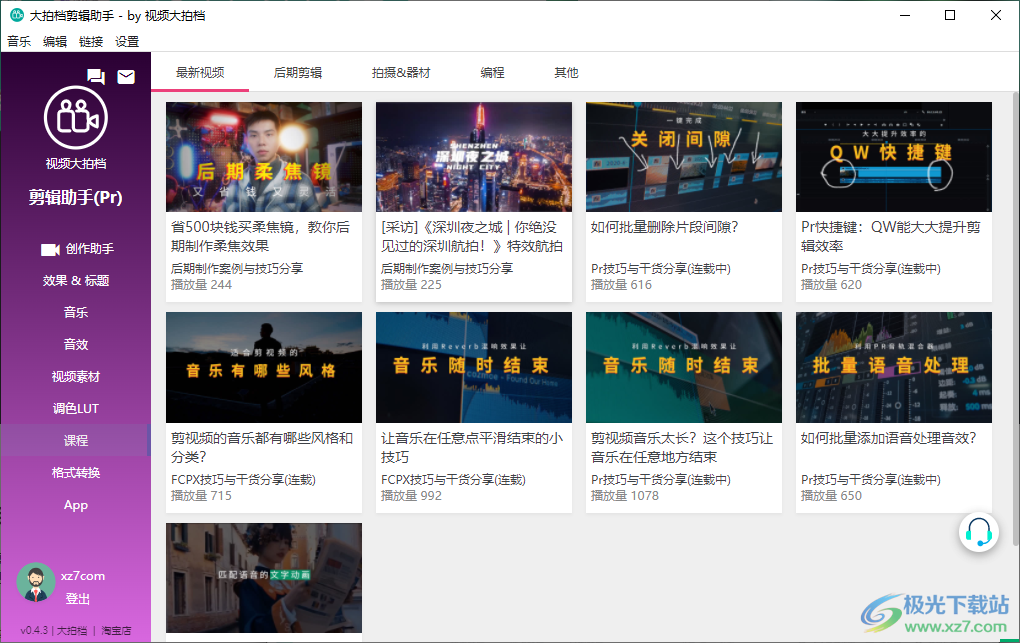Click 后期制作案例与技巧分享 under 深圳夜之城 video
The width and height of the screenshot is (1020, 643).
[x=447, y=268]
